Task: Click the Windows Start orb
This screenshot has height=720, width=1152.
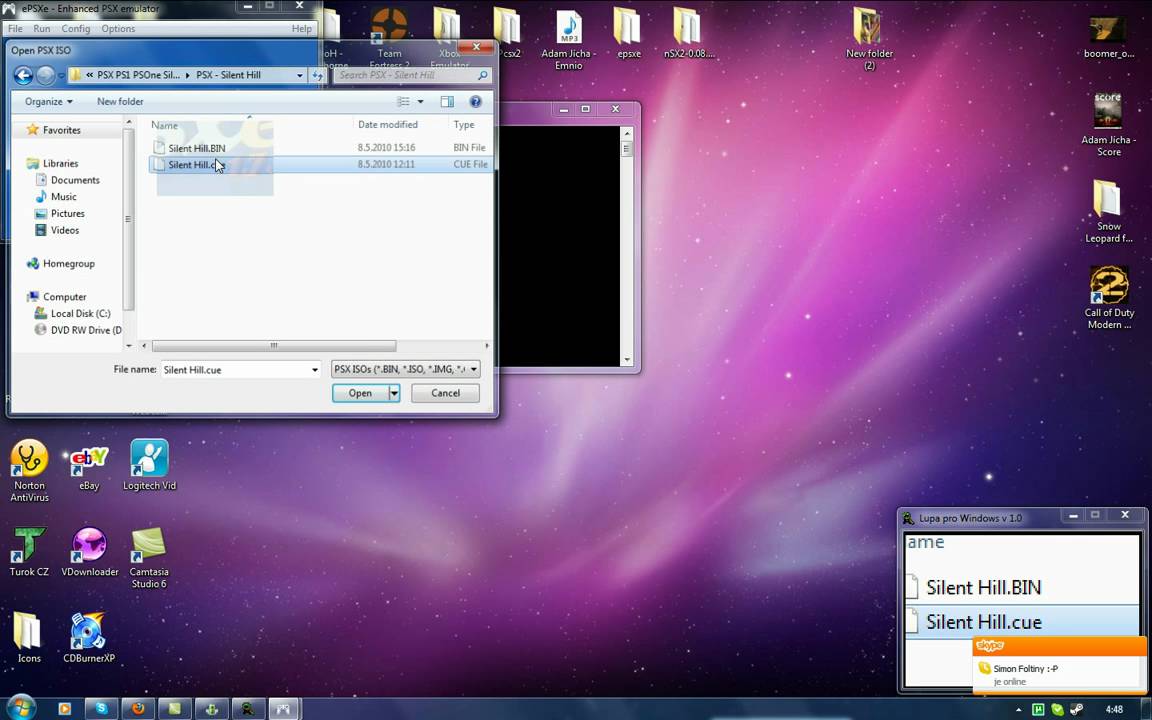Action: 20,707
